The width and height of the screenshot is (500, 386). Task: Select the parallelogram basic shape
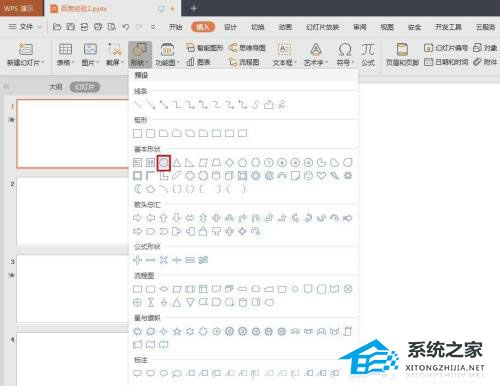[203, 163]
